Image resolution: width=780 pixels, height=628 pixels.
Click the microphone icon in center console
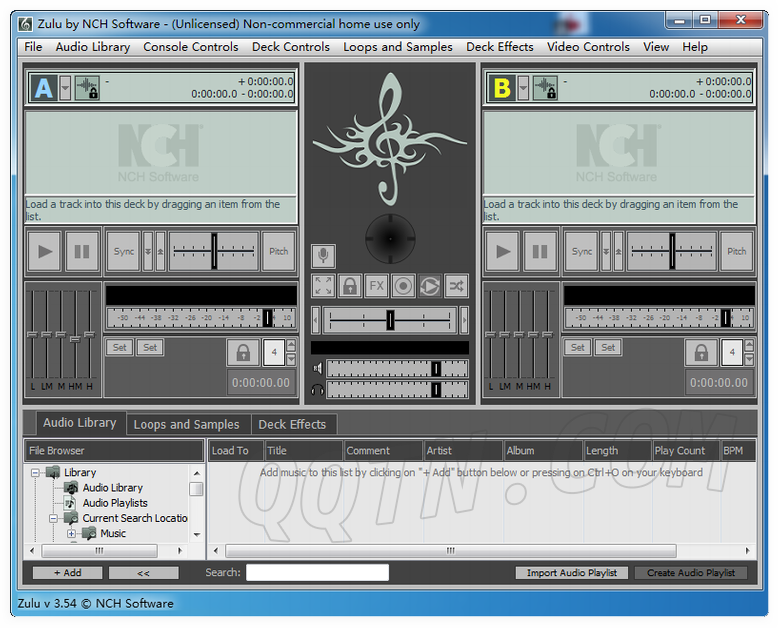pos(323,256)
